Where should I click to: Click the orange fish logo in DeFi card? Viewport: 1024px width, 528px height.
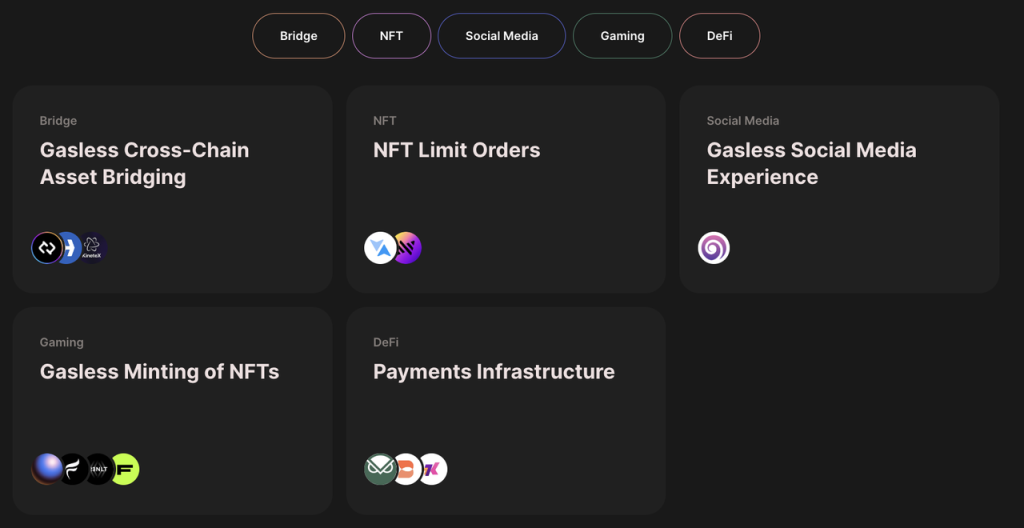(x=406, y=469)
